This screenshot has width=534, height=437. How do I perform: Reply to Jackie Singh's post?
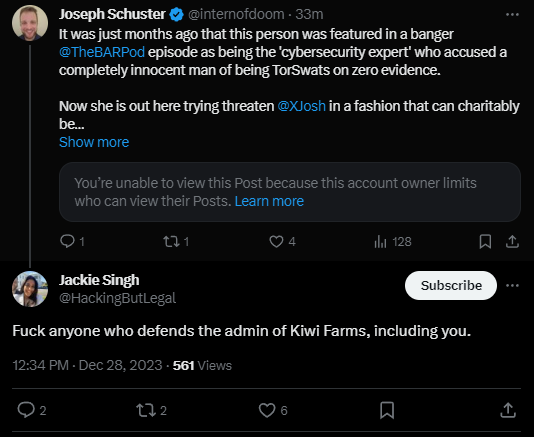26,410
